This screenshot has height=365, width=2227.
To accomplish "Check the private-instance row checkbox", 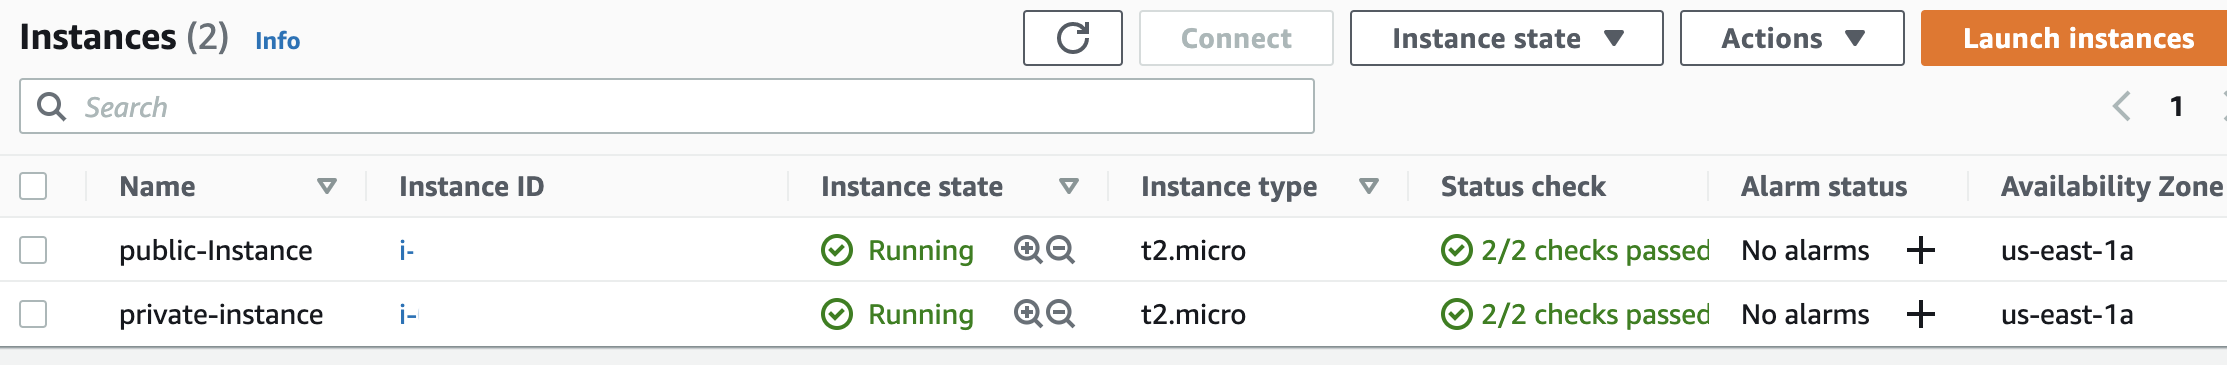I will click(x=33, y=314).
